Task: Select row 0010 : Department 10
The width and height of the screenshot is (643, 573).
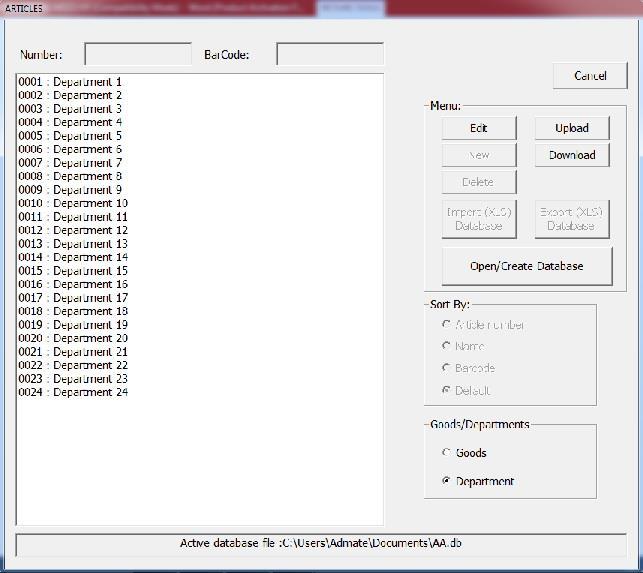Action: pyautogui.click(x=200, y=203)
